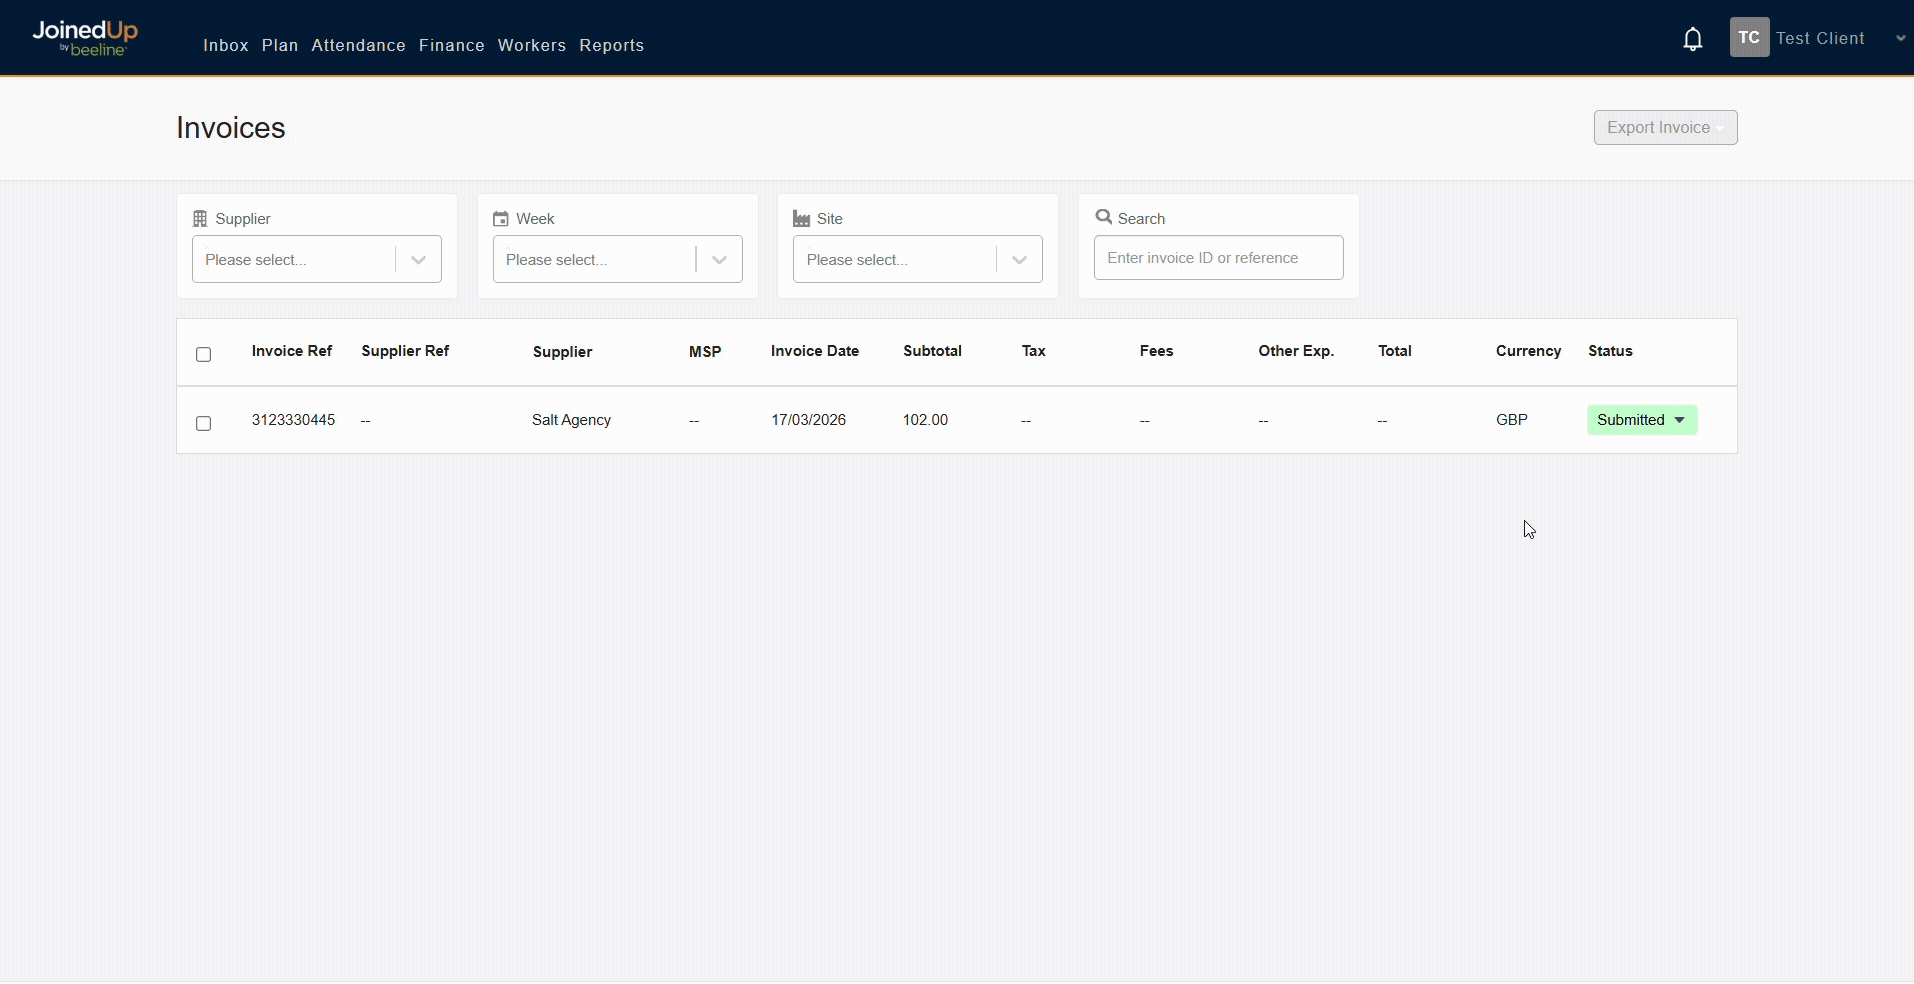1914x984 pixels.
Task: Click the Search magnifier icon
Action: (x=1104, y=217)
